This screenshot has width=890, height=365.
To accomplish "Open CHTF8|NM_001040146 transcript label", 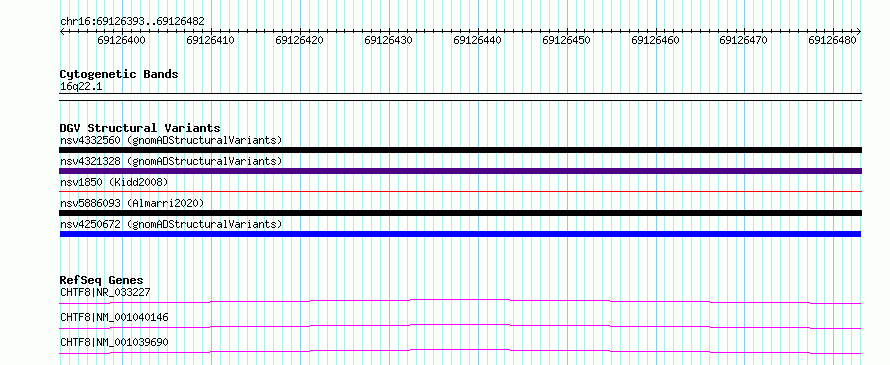I will 114,317.
